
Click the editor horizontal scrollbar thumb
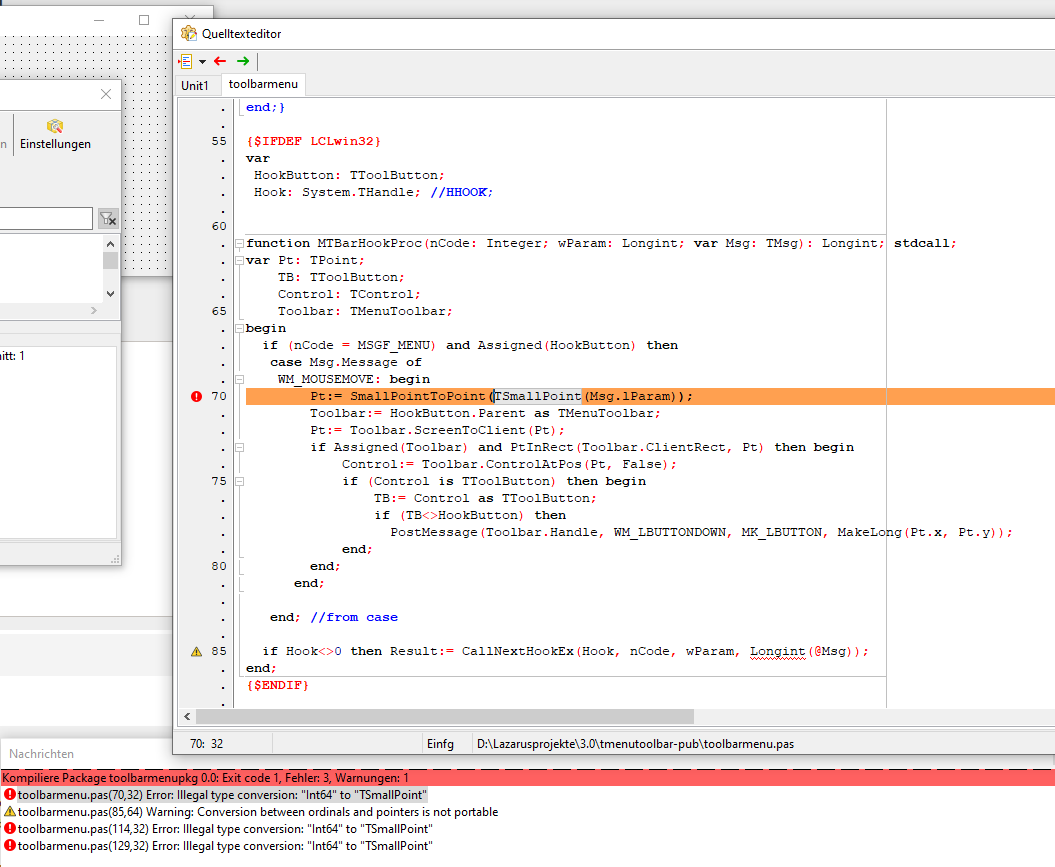[445, 716]
